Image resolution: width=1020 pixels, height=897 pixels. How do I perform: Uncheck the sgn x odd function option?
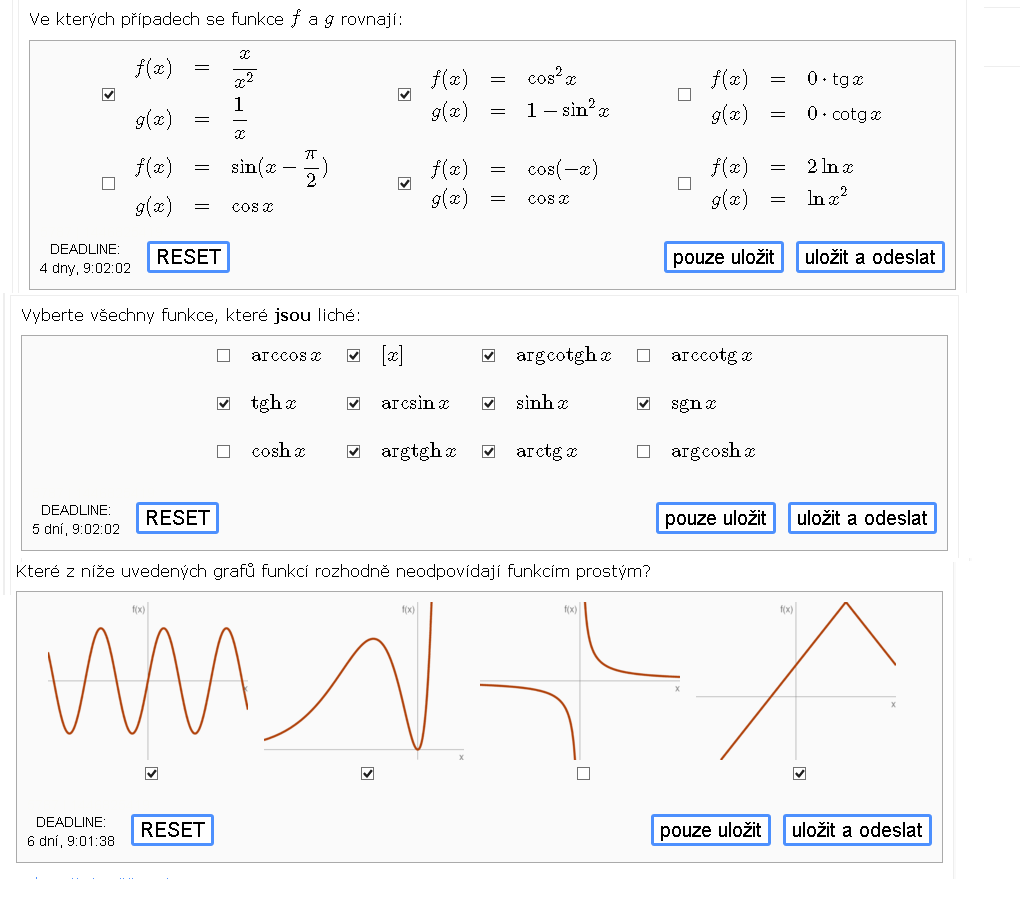[643, 404]
